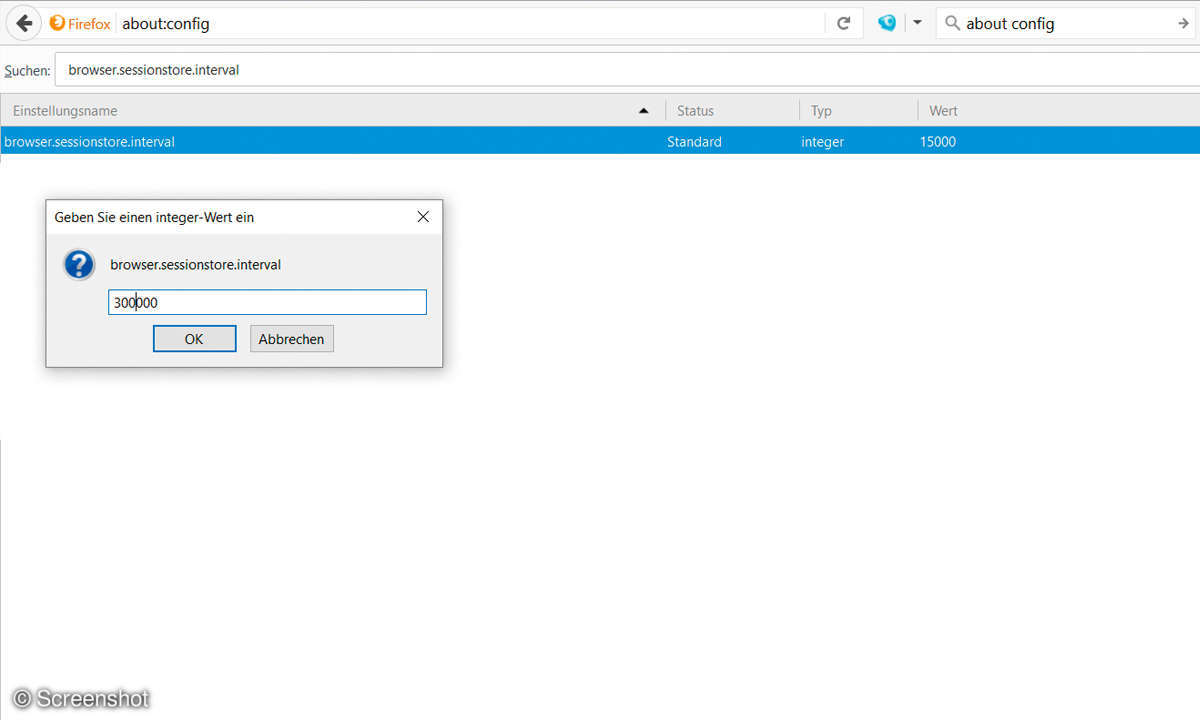Image resolution: width=1200 pixels, height=720 pixels.
Task: Sort by the Typ column header
Action: click(x=858, y=111)
